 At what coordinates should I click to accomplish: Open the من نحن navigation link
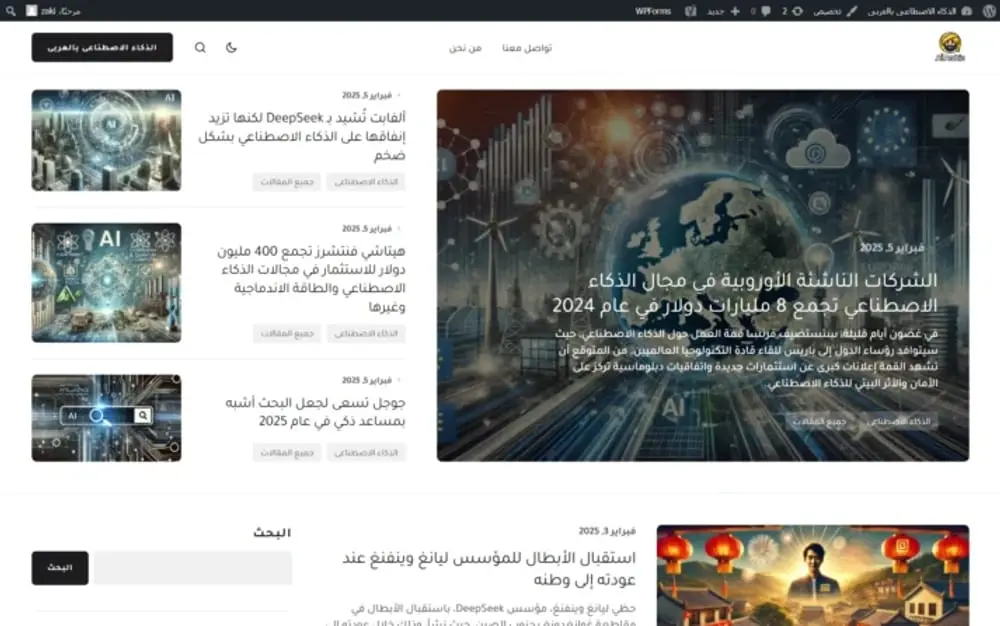pyautogui.click(x=465, y=48)
